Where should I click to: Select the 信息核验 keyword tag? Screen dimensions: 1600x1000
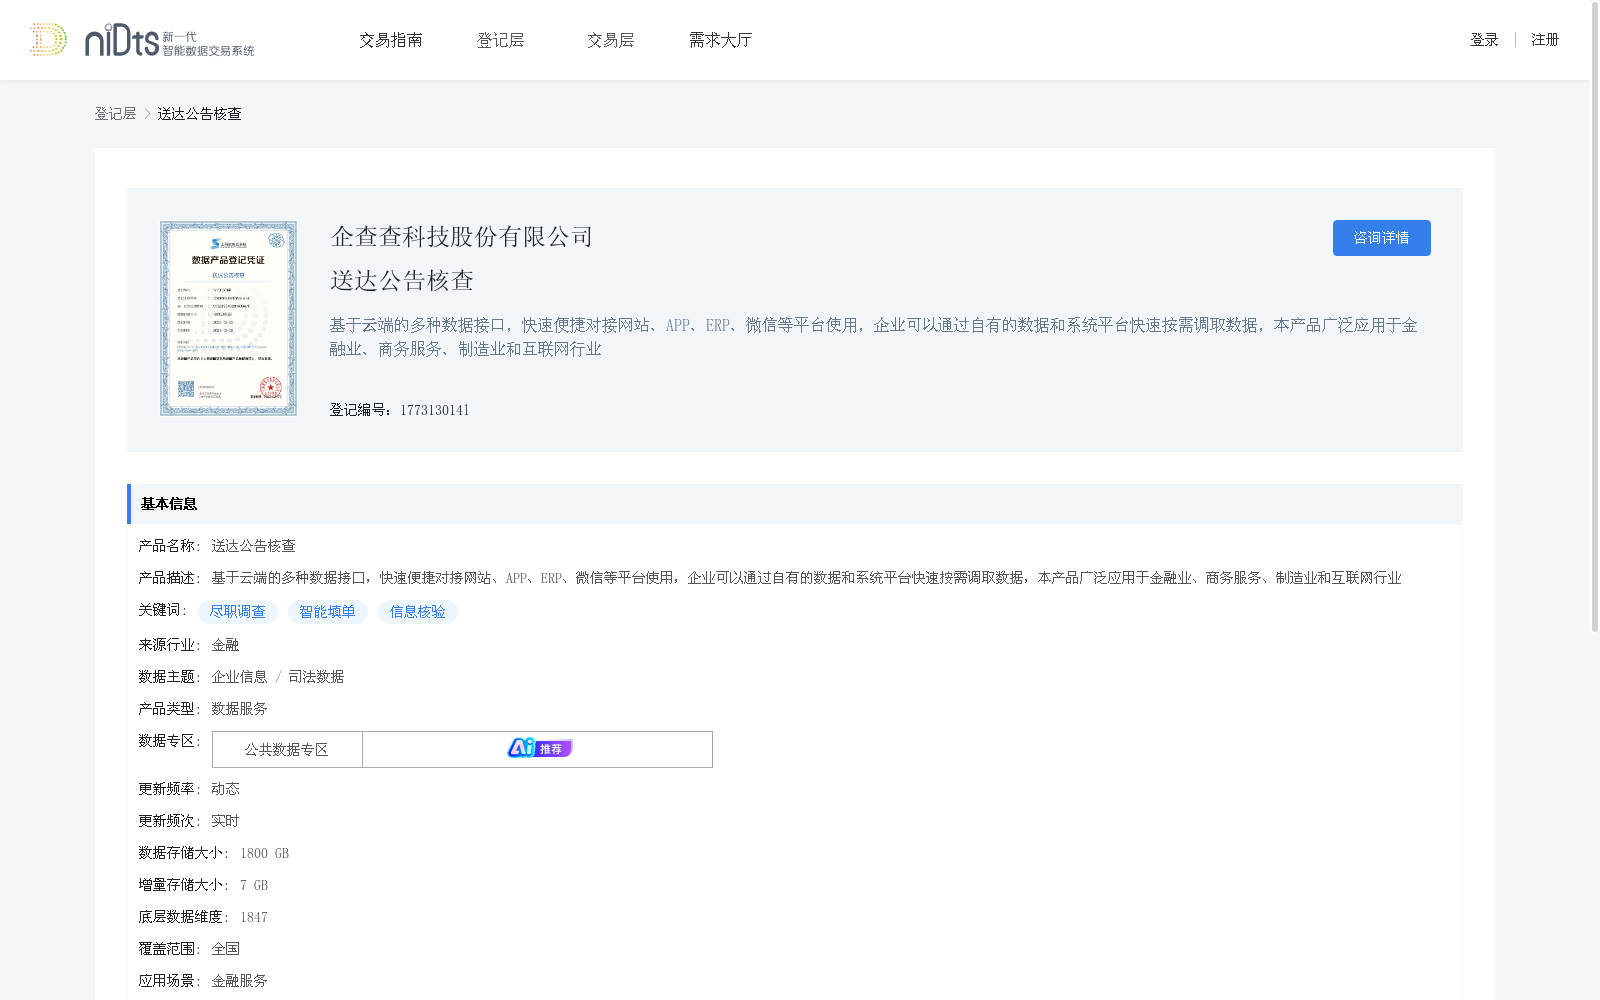pyautogui.click(x=418, y=612)
